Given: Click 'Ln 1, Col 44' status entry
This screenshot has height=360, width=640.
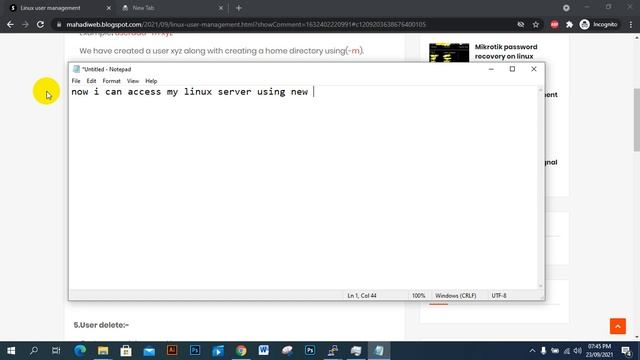Looking at the screenshot, I should tap(362, 296).
